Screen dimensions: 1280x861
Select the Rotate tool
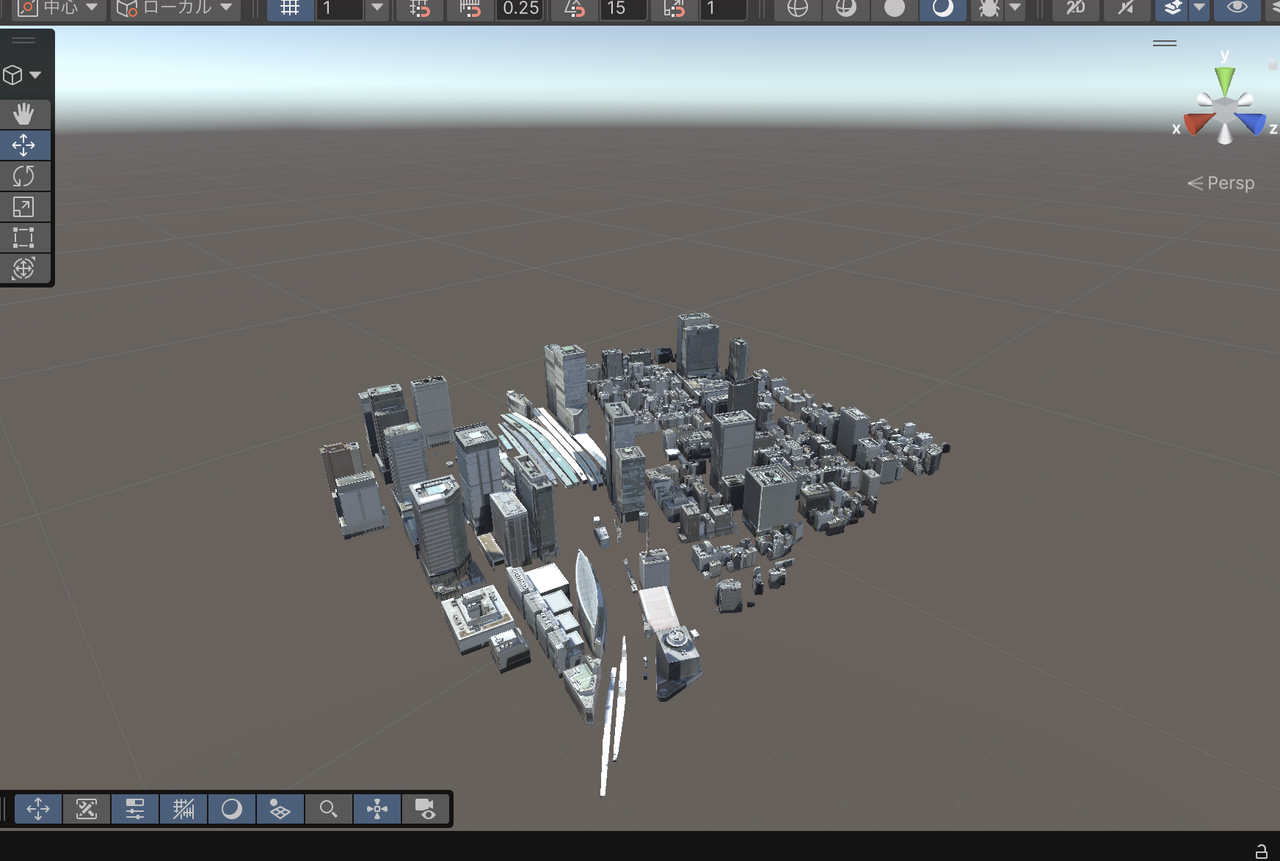[x=24, y=176]
